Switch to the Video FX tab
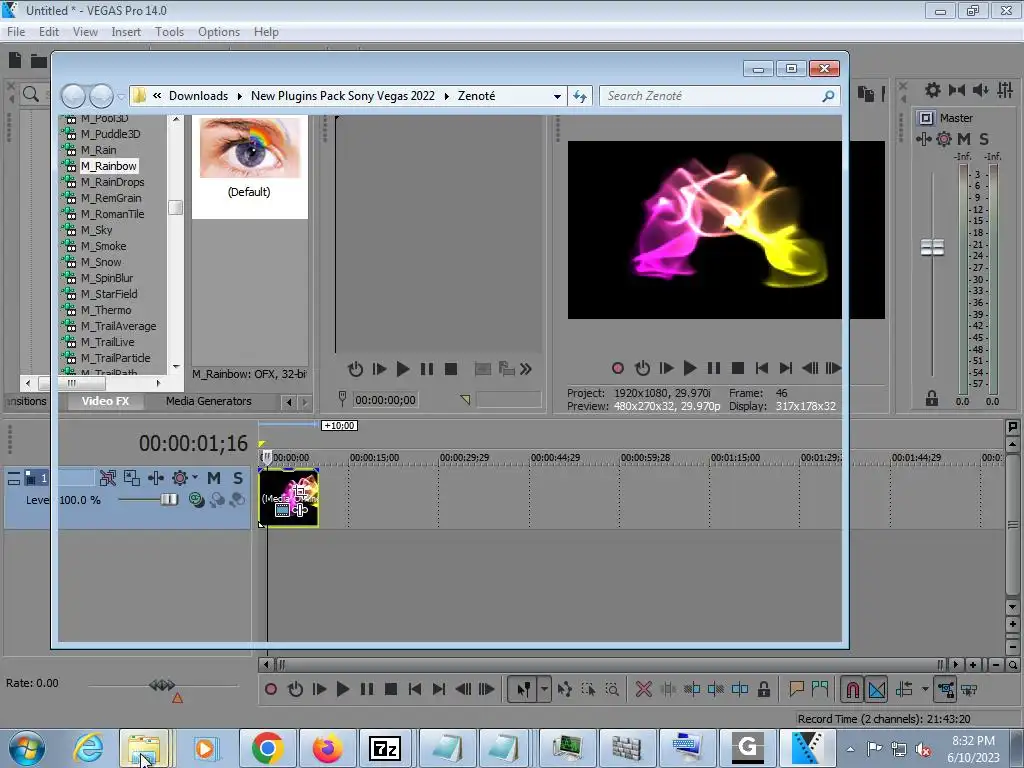The width and height of the screenshot is (1024, 768). coord(104,401)
